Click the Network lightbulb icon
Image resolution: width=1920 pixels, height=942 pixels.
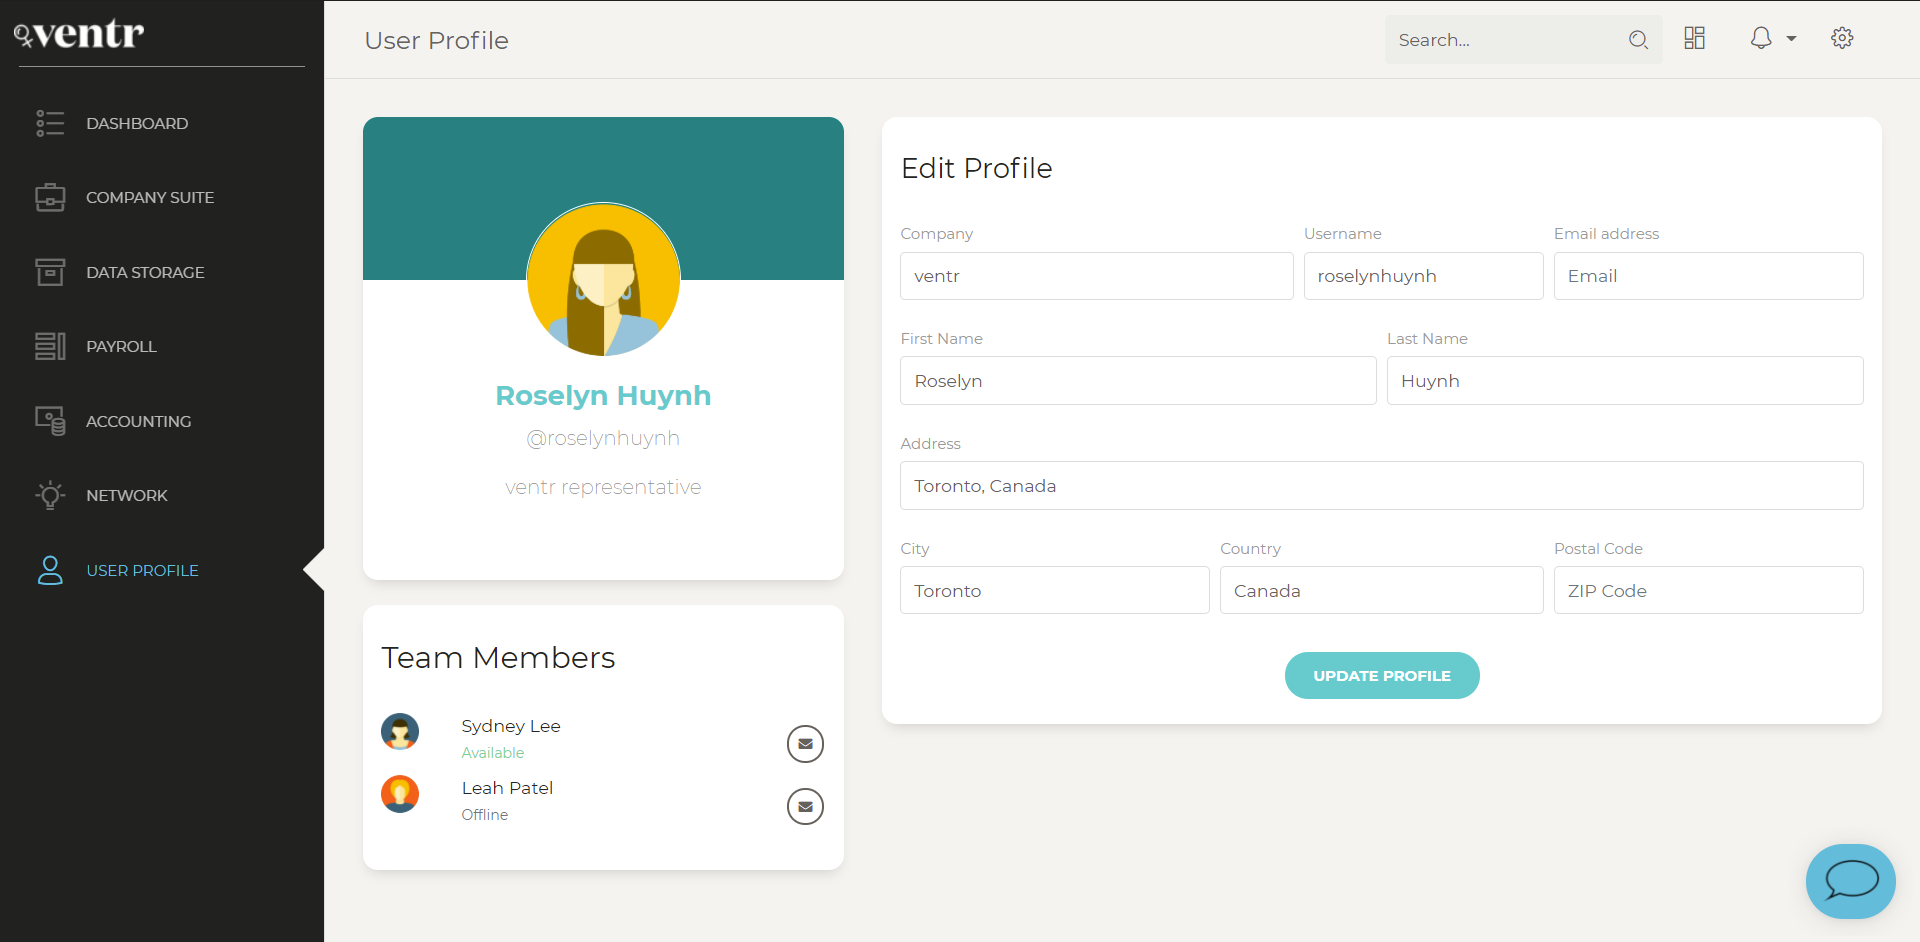[x=50, y=495]
